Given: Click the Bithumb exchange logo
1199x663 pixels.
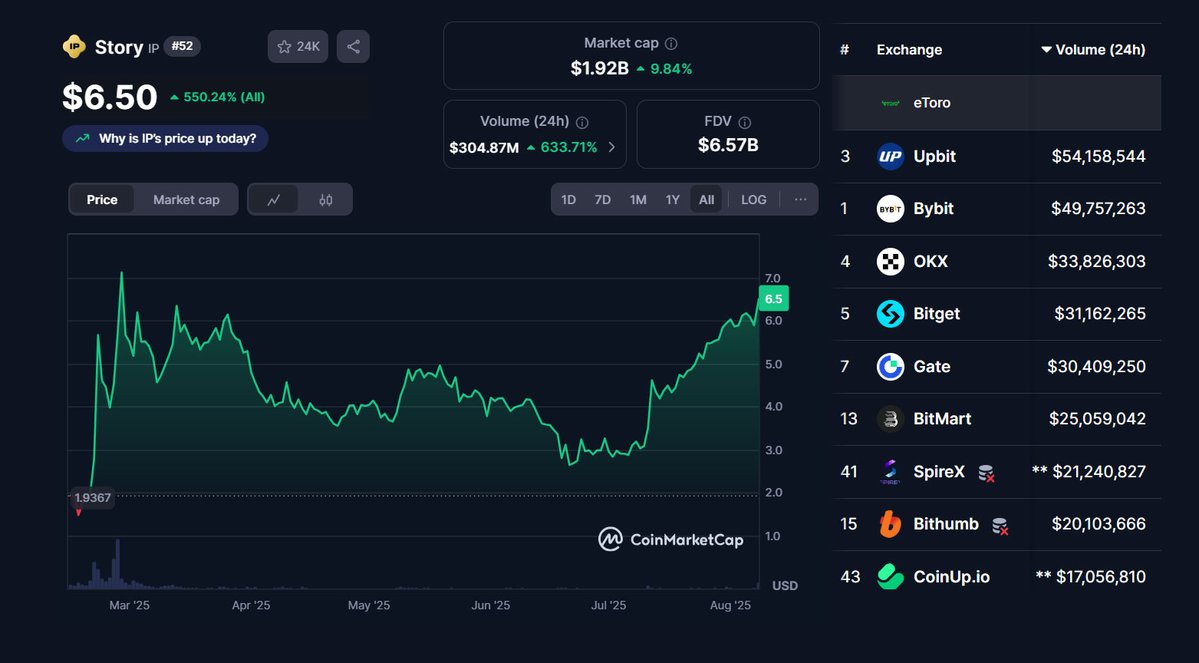Looking at the screenshot, I should [x=890, y=525].
